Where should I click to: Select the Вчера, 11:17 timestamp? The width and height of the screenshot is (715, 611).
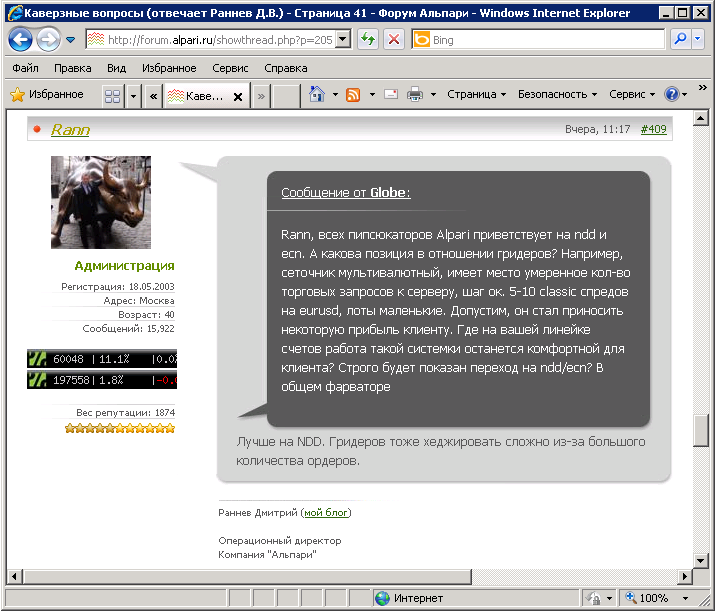(597, 129)
